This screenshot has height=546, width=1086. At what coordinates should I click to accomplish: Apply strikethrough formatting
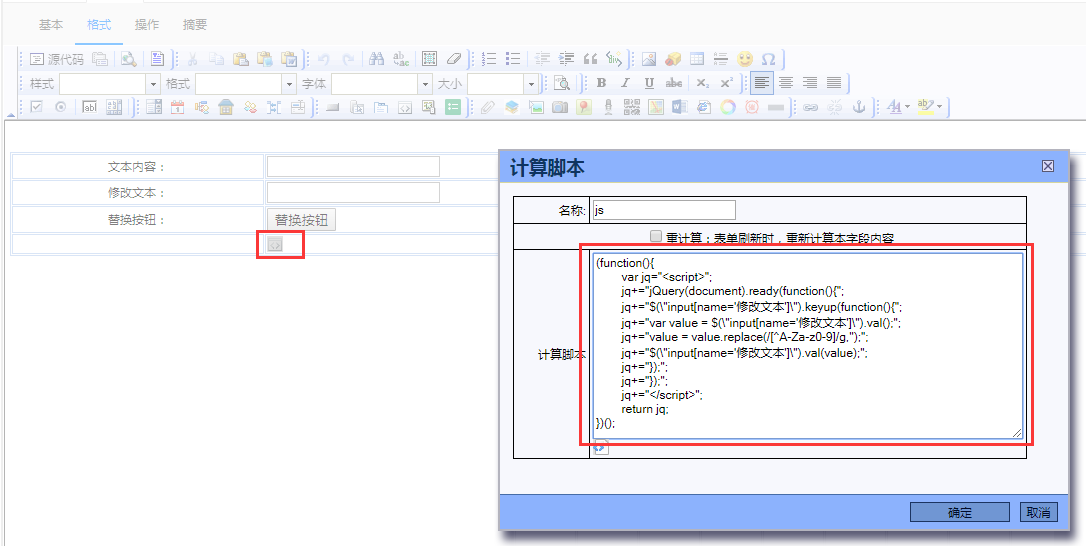[673, 83]
